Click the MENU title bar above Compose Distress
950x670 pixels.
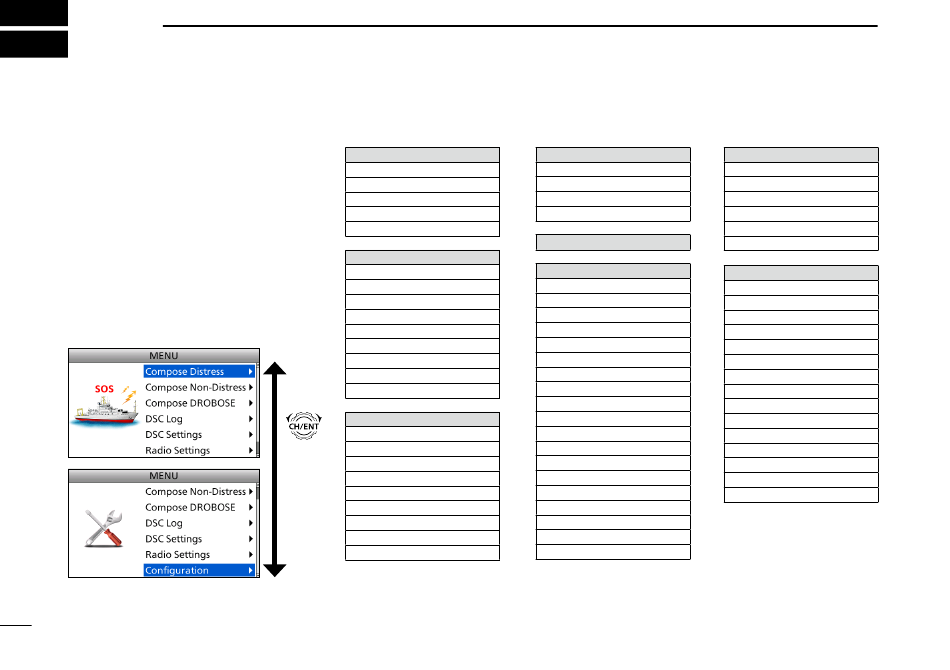tap(164, 356)
